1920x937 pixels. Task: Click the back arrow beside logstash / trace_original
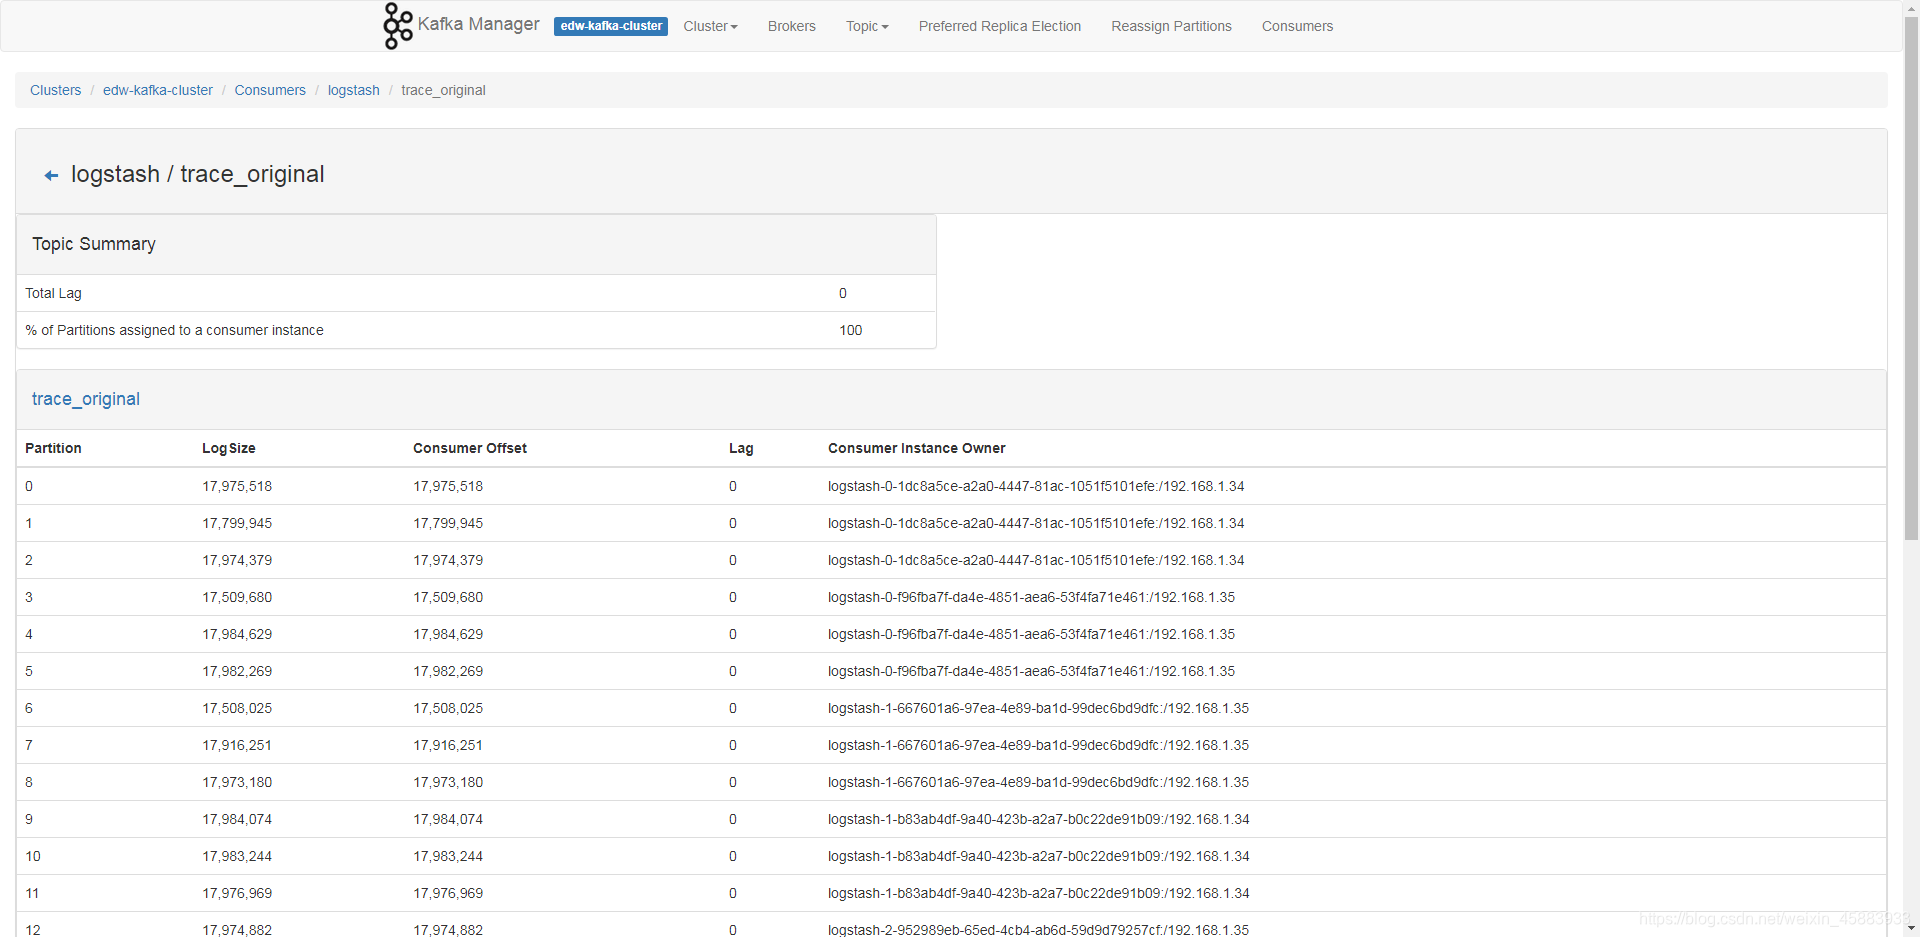coord(51,176)
